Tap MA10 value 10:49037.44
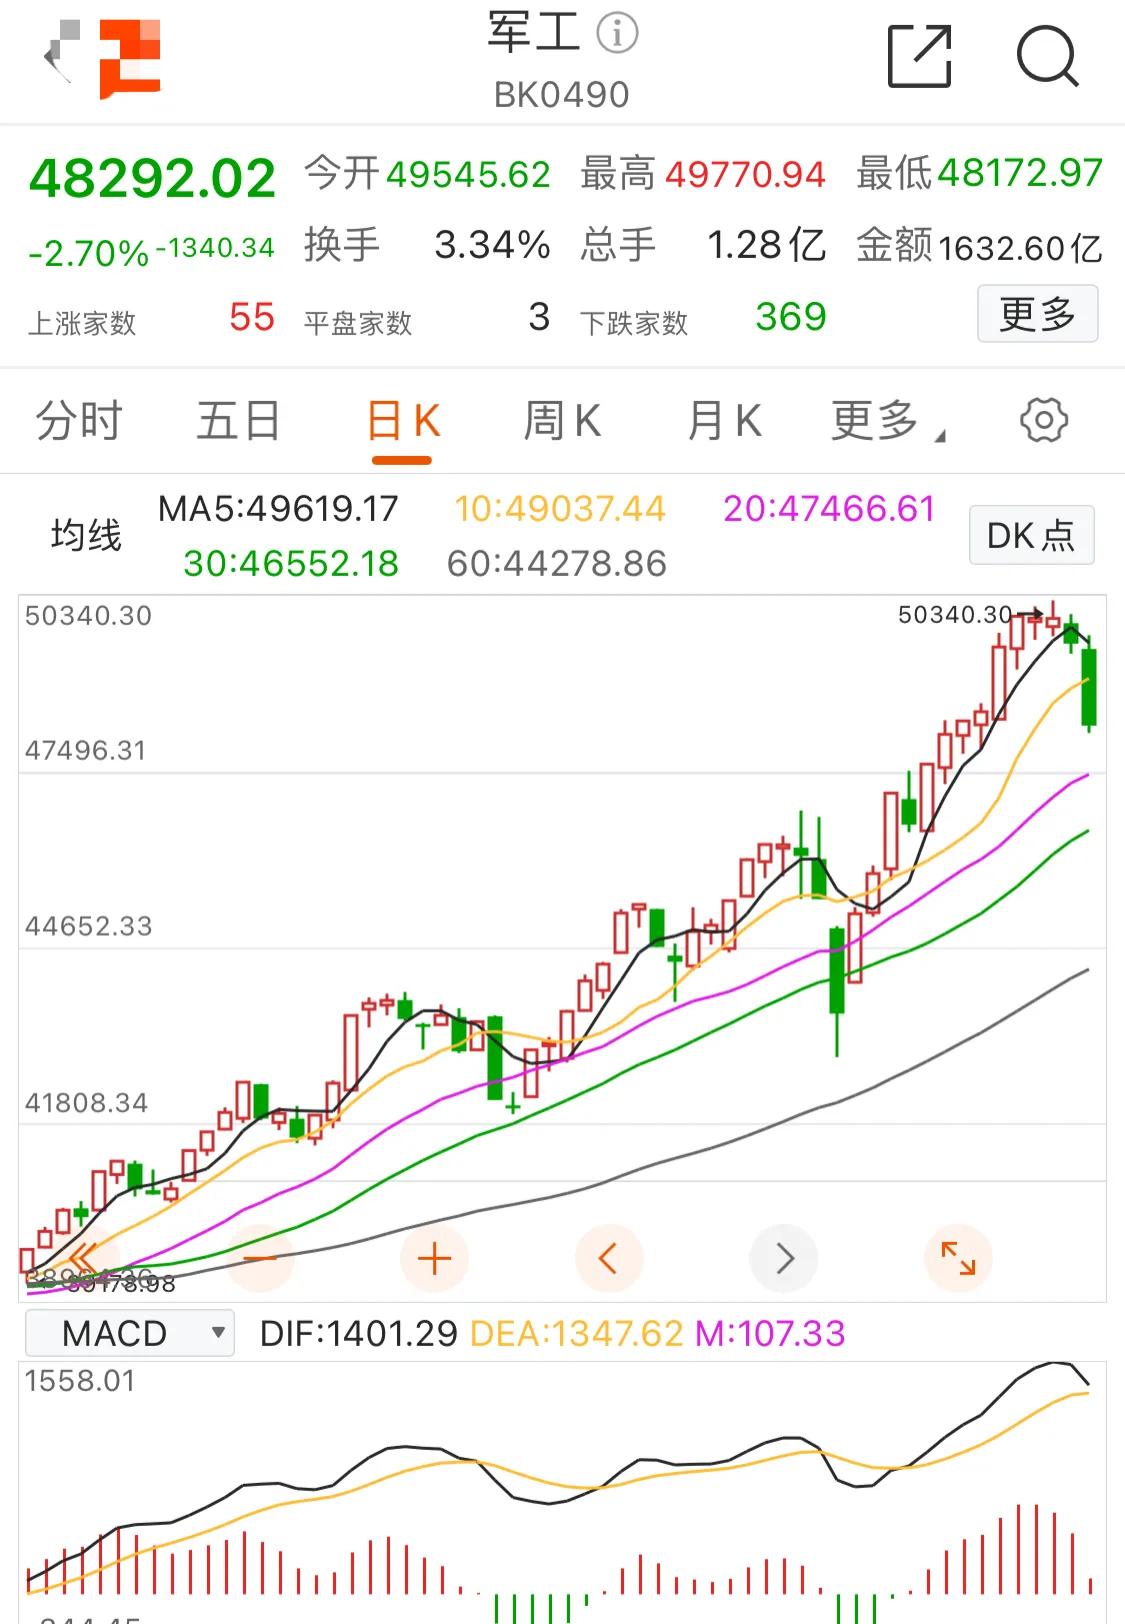This screenshot has height=1624, width=1125. (560, 509)
